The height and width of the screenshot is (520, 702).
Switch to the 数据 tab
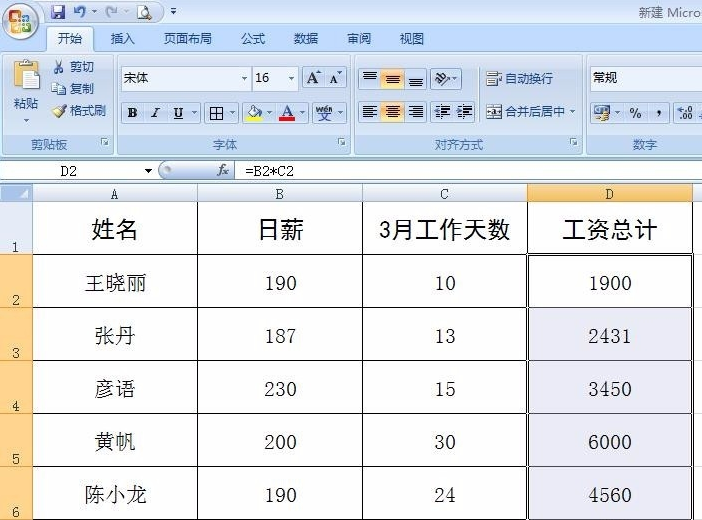click(306, 39)
